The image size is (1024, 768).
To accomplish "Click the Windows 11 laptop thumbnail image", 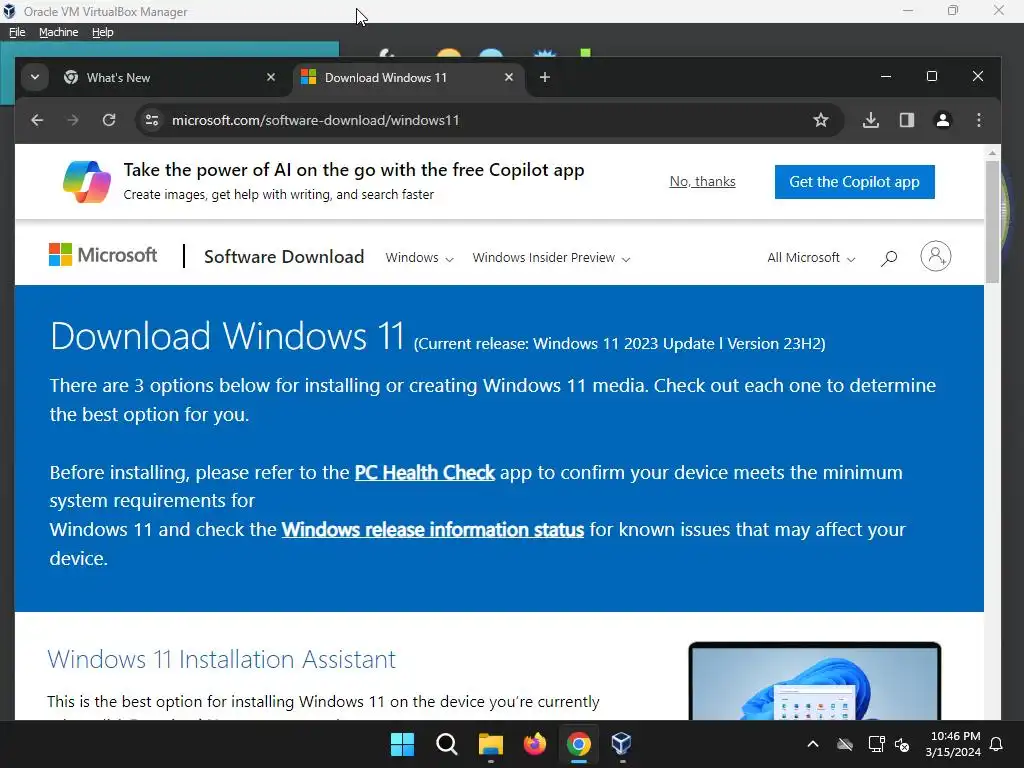I will point(814,681).
